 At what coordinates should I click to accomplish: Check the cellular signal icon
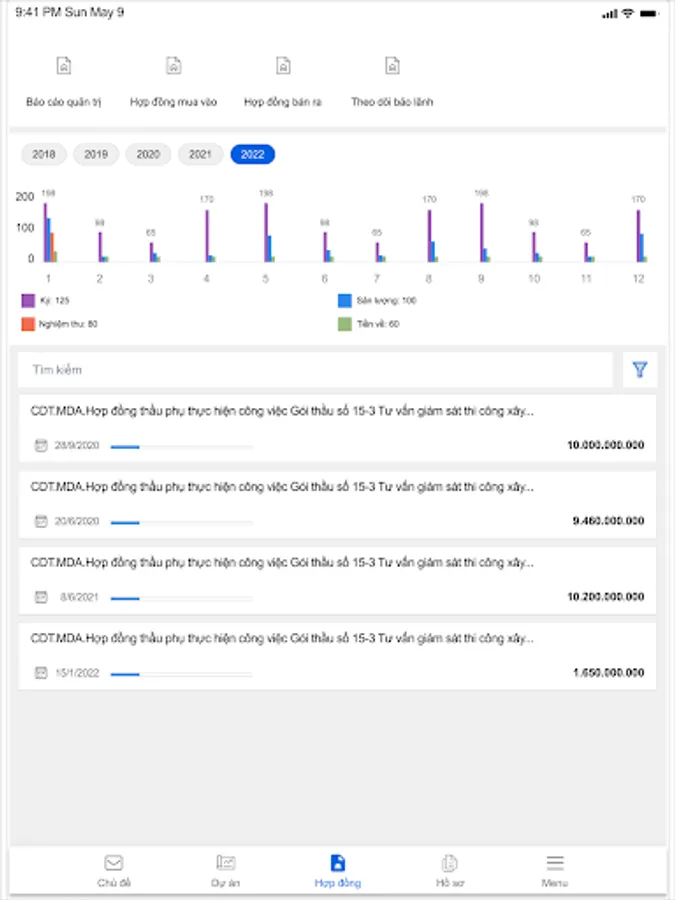point(610,14)
